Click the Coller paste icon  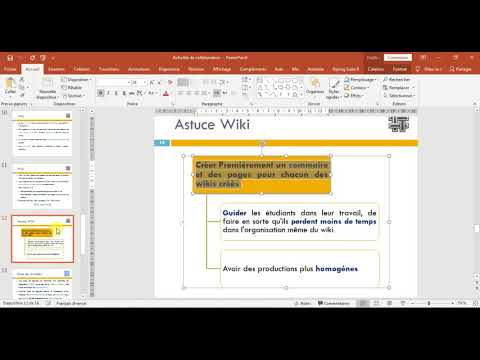coord(10,86)
